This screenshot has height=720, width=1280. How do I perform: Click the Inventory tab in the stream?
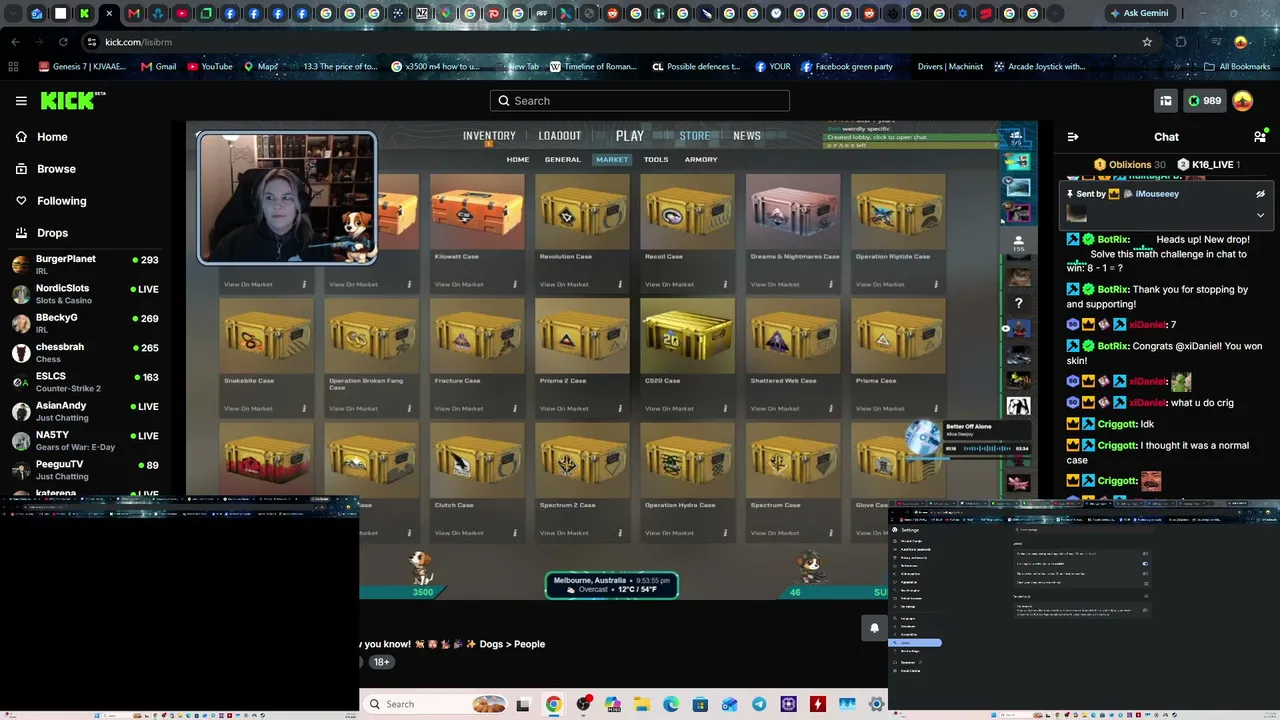[x=489, y=136]
